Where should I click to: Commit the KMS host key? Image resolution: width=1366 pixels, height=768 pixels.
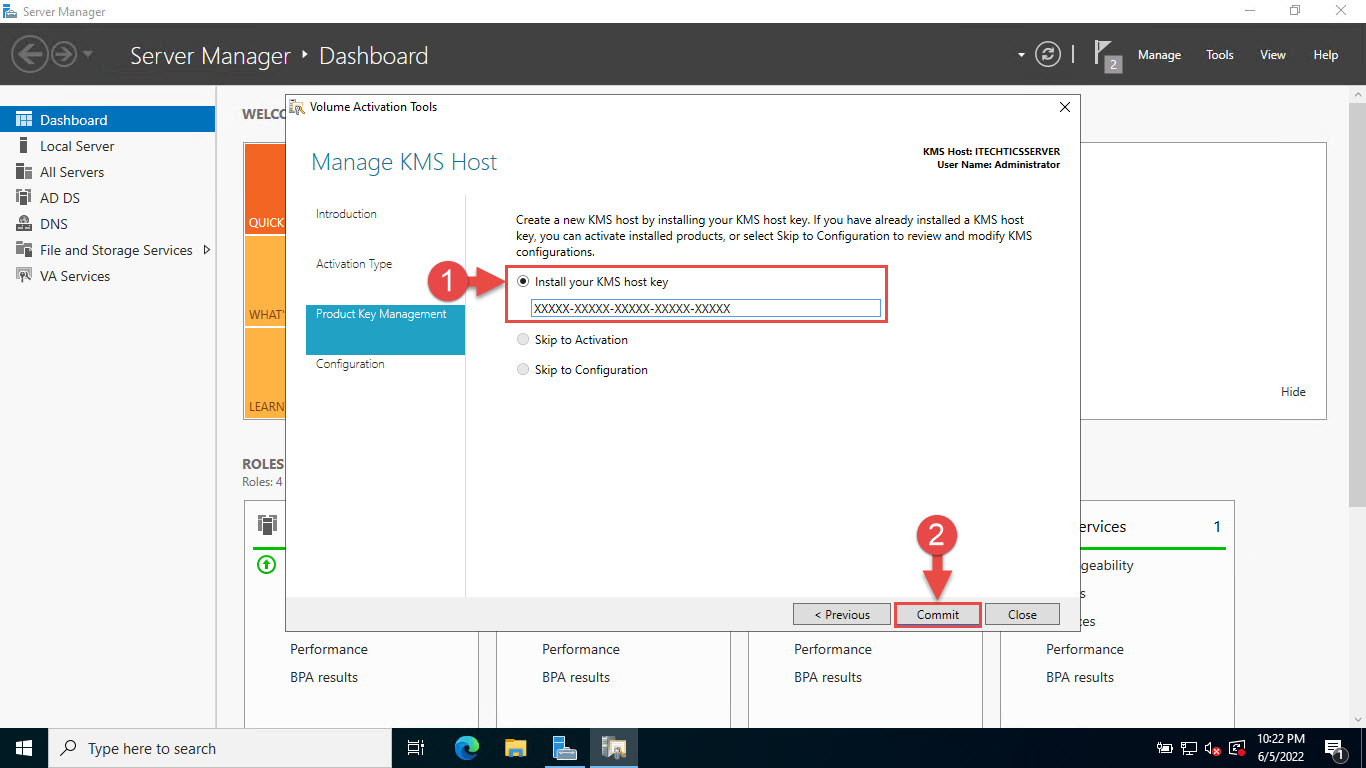tap(937, 614)
